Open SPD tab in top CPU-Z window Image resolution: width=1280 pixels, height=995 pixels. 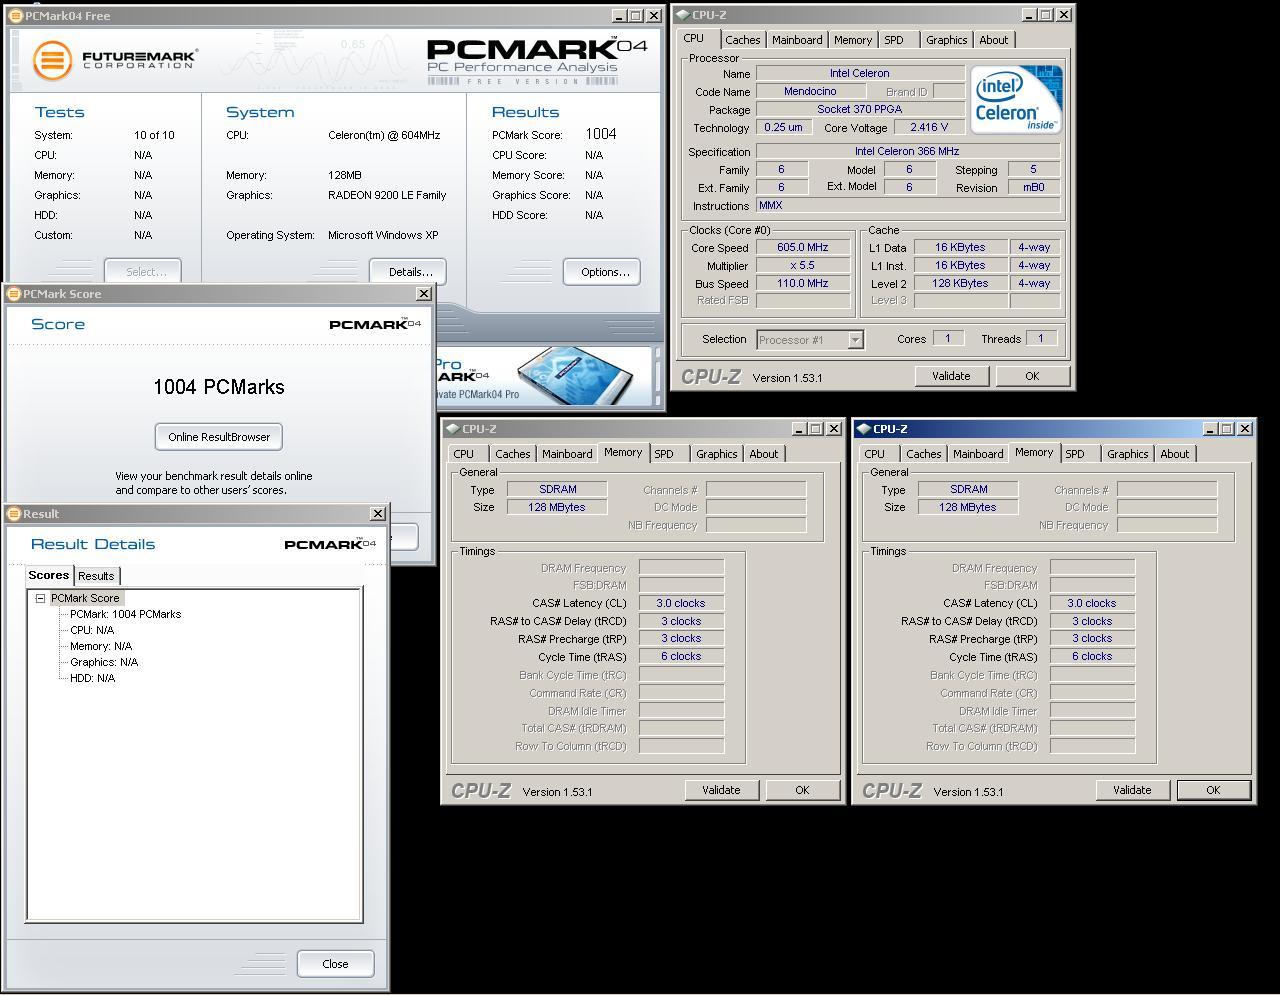(894, 40)
